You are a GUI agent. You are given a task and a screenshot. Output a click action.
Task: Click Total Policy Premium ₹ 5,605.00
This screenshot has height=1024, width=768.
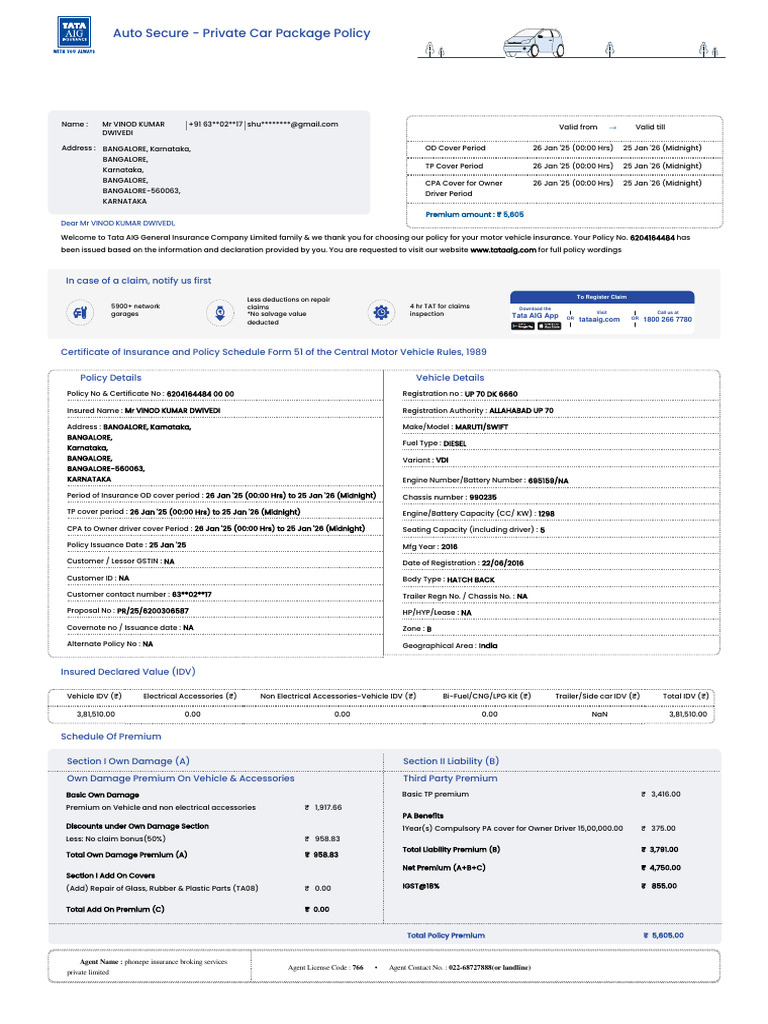point(664,935)
